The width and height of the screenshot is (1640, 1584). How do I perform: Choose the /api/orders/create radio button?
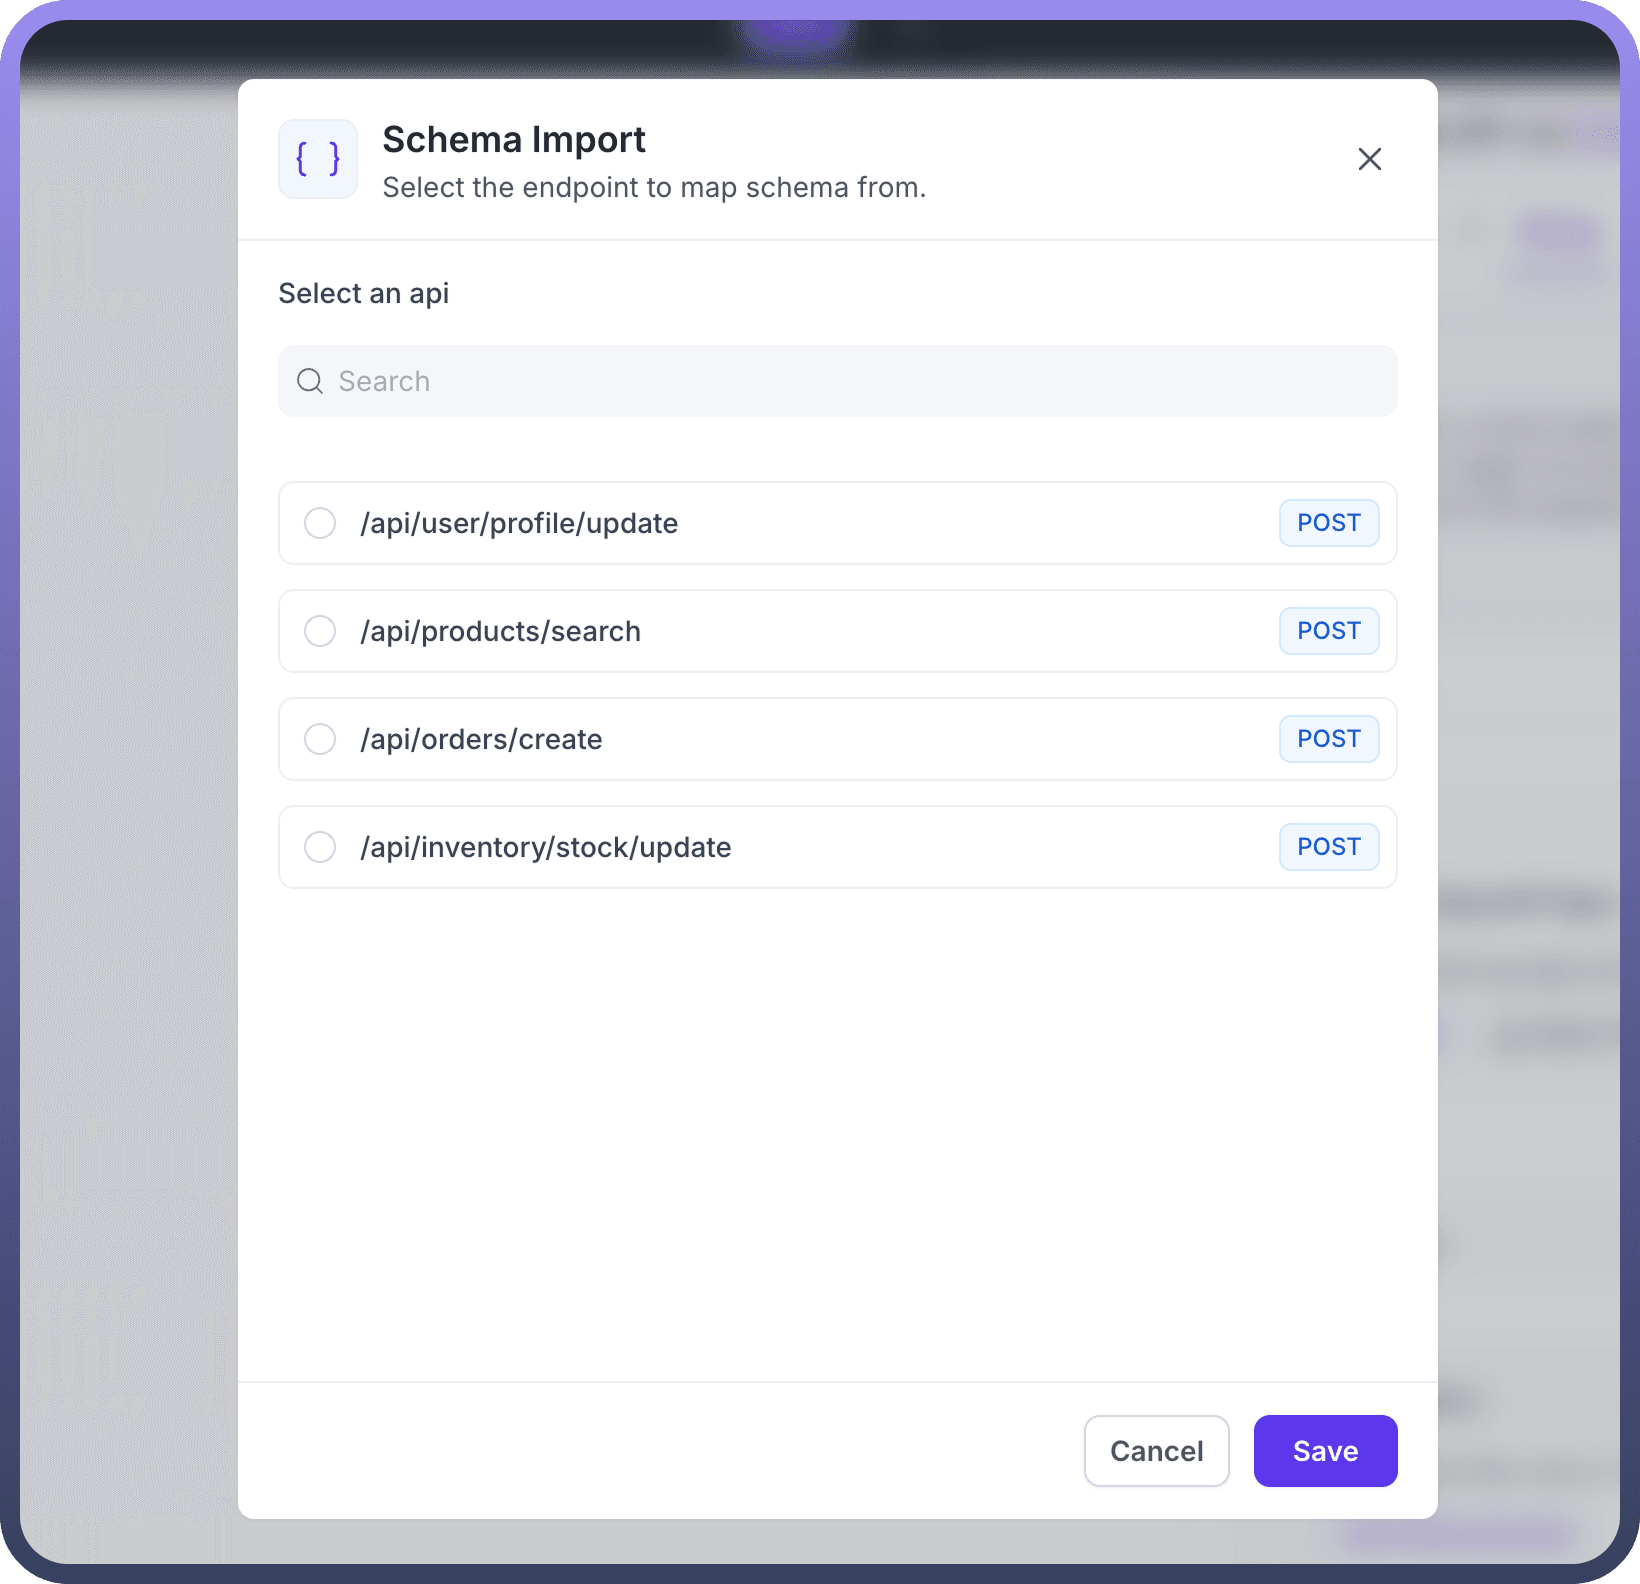point(320,739)
